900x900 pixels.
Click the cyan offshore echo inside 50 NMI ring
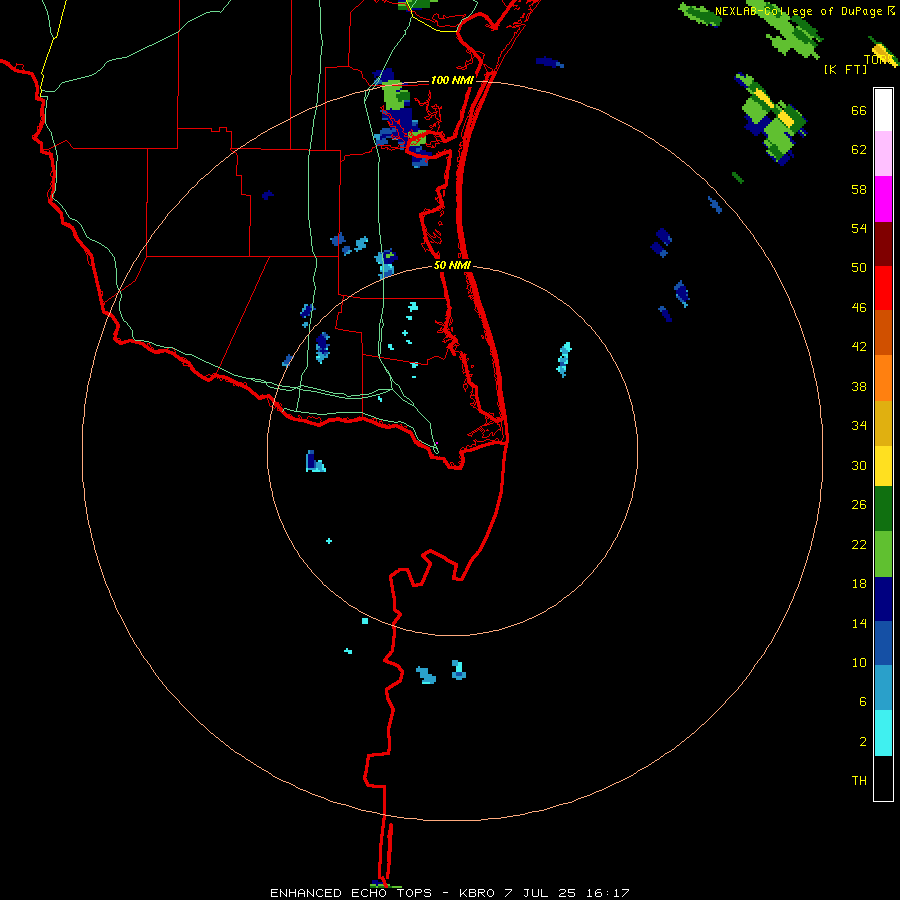point(564,359)
